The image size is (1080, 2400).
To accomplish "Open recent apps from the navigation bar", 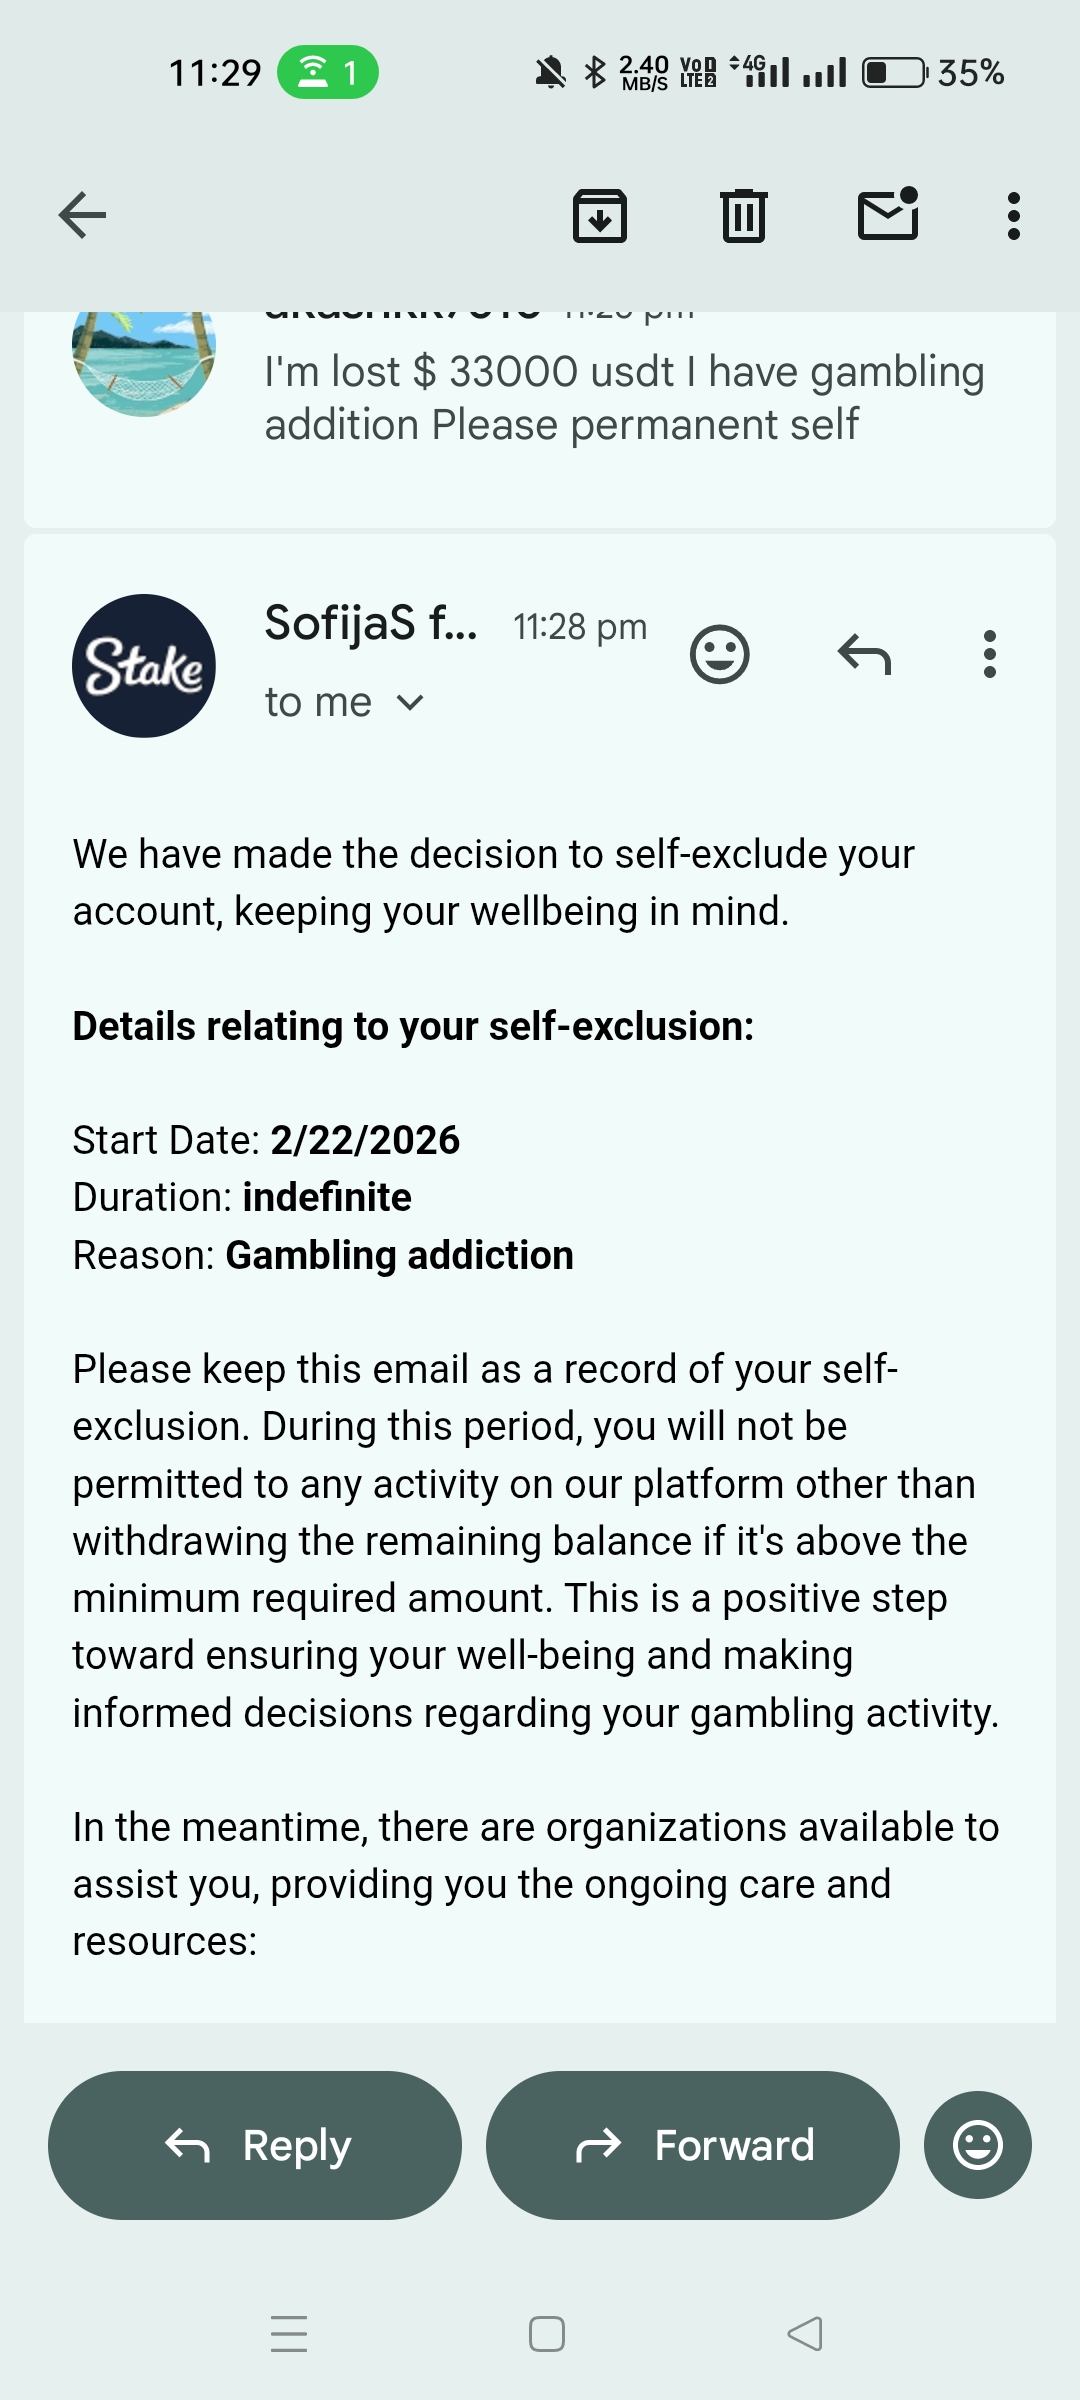I will point(289,2333).
